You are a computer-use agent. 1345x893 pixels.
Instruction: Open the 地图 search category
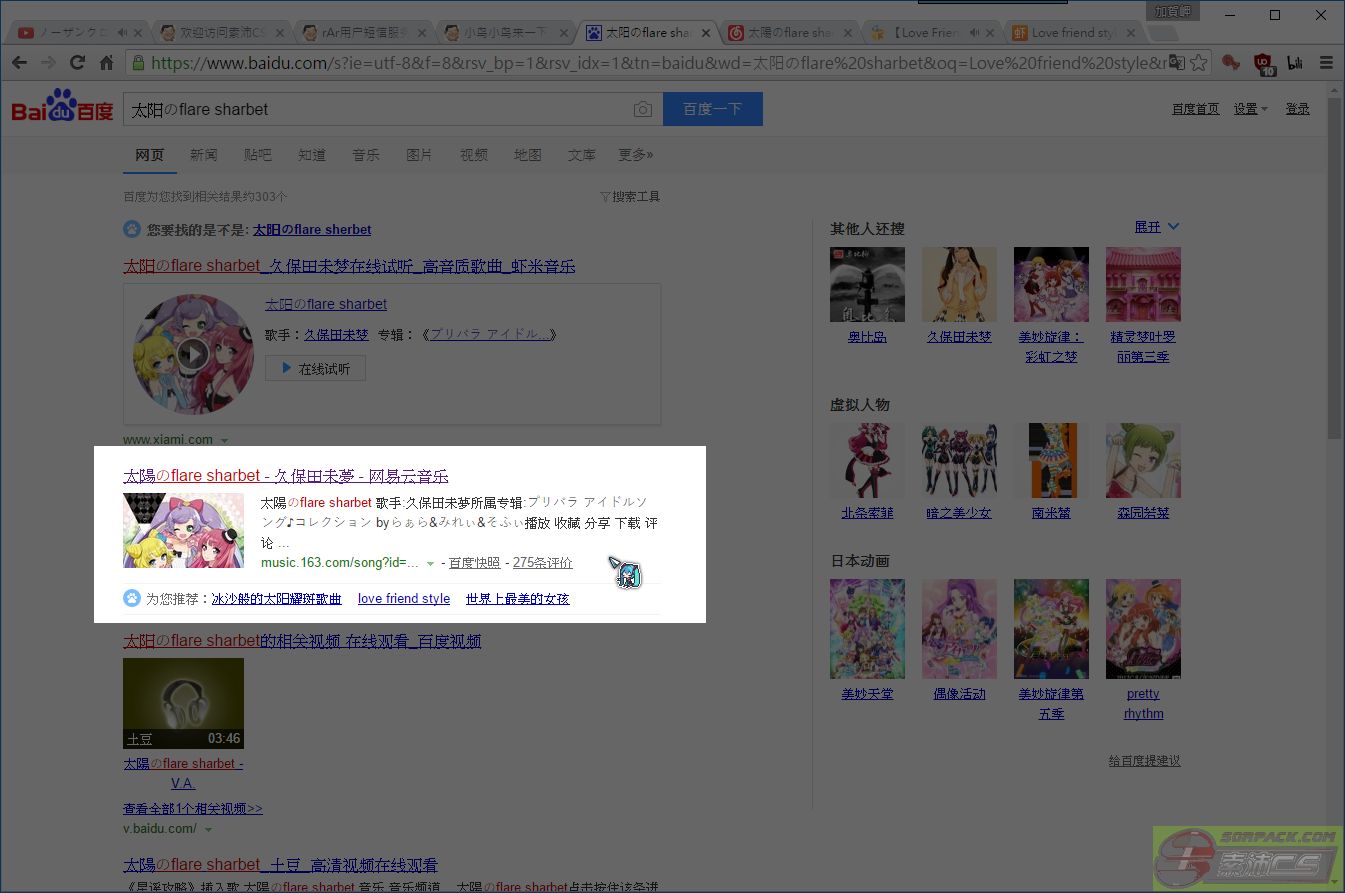pyautogui.click(x=527, y=155)
